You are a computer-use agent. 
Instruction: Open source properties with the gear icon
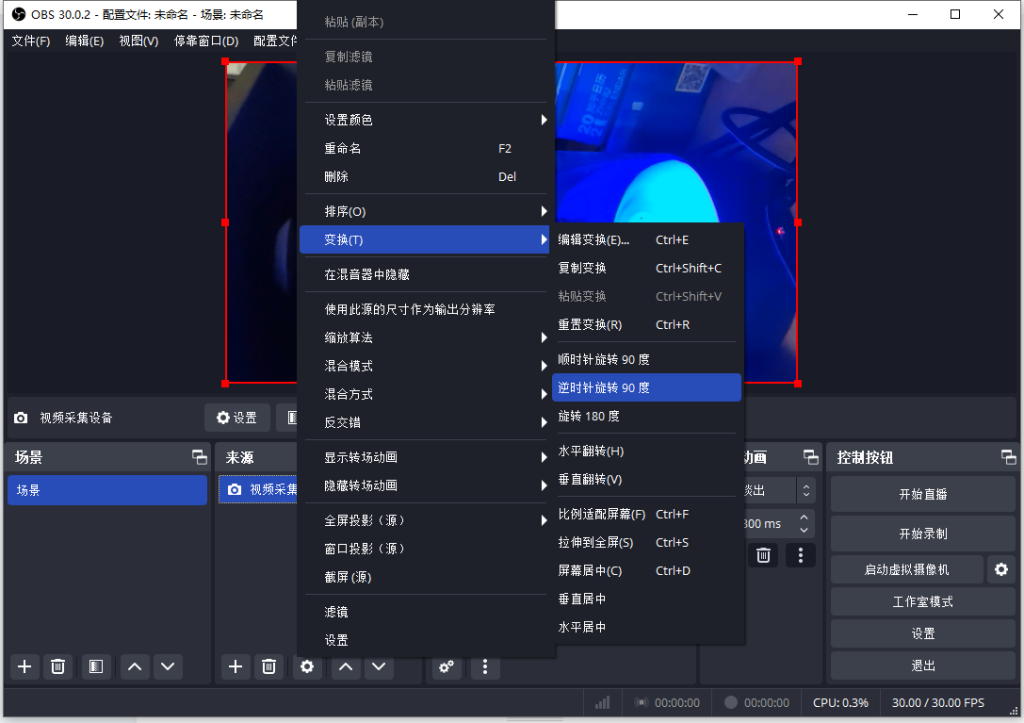pos(306,666)
